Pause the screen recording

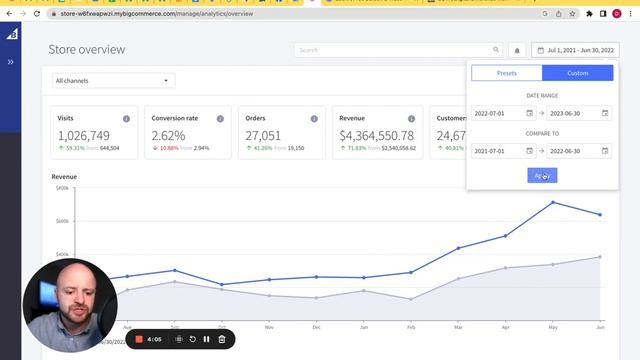tap(207, 339)
